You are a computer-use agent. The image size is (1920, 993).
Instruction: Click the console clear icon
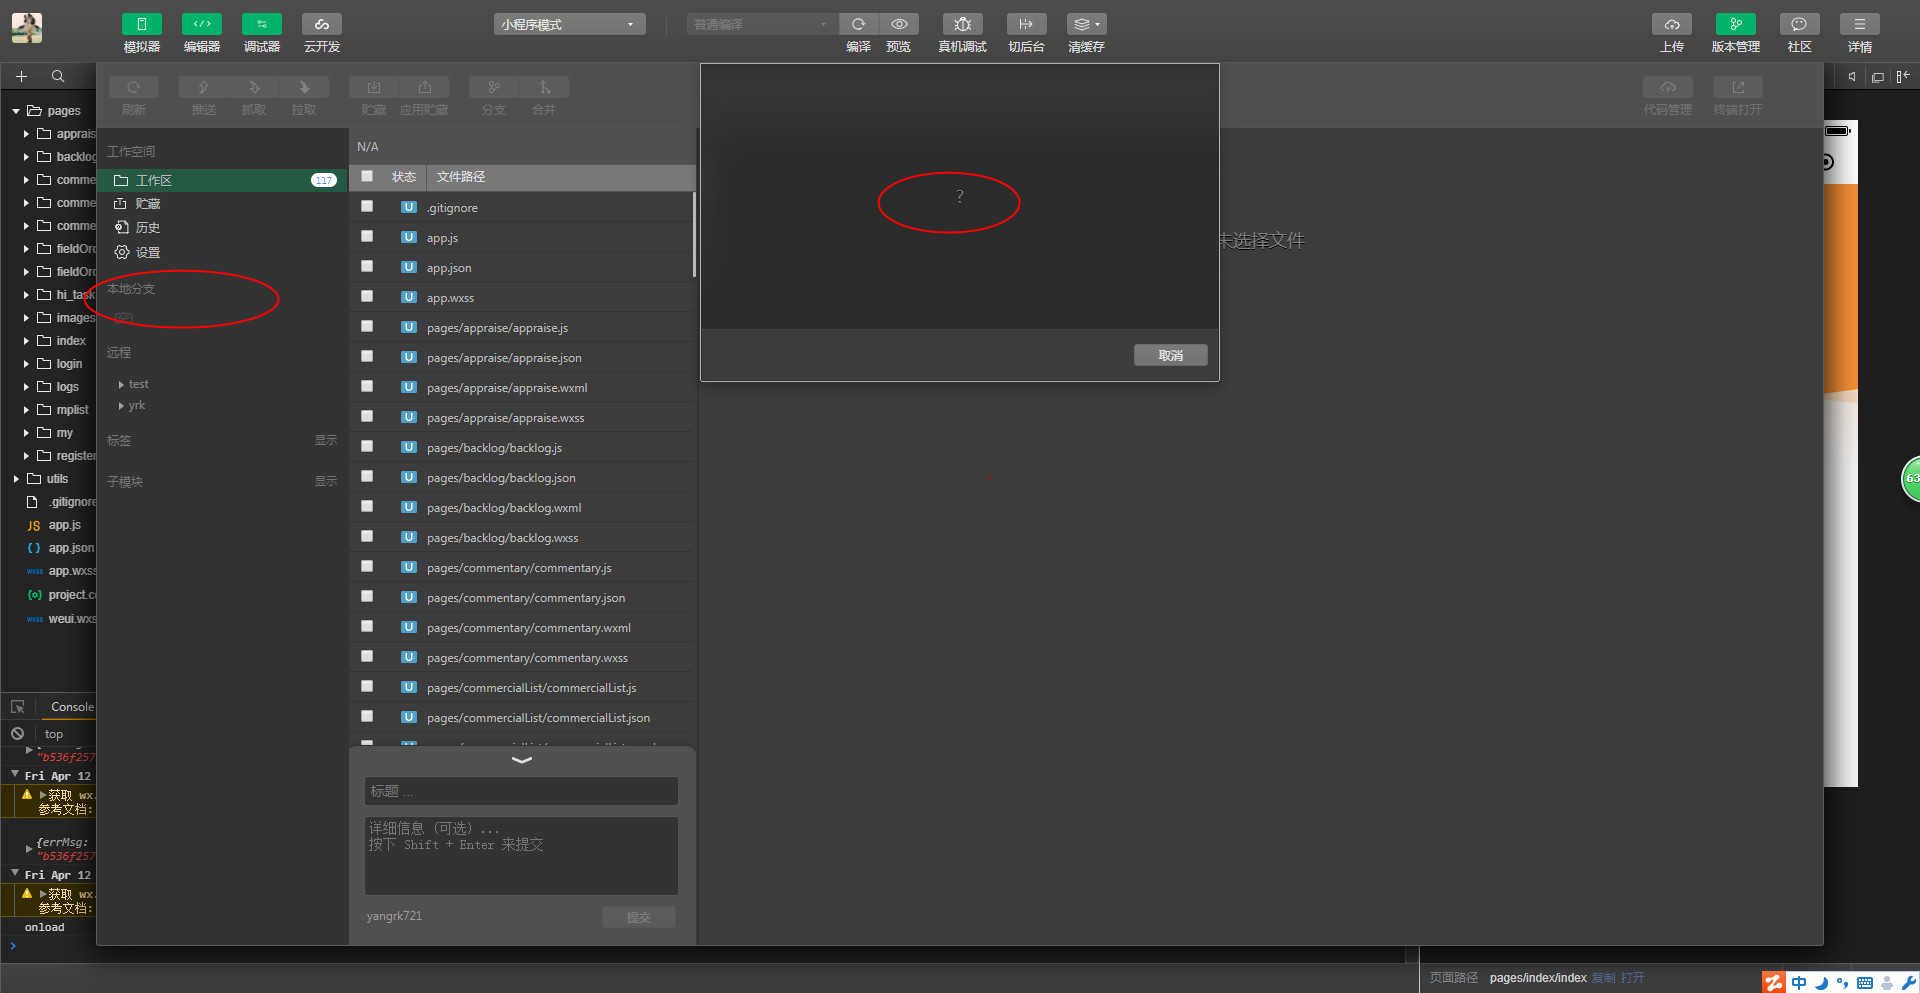click(17, 733)
